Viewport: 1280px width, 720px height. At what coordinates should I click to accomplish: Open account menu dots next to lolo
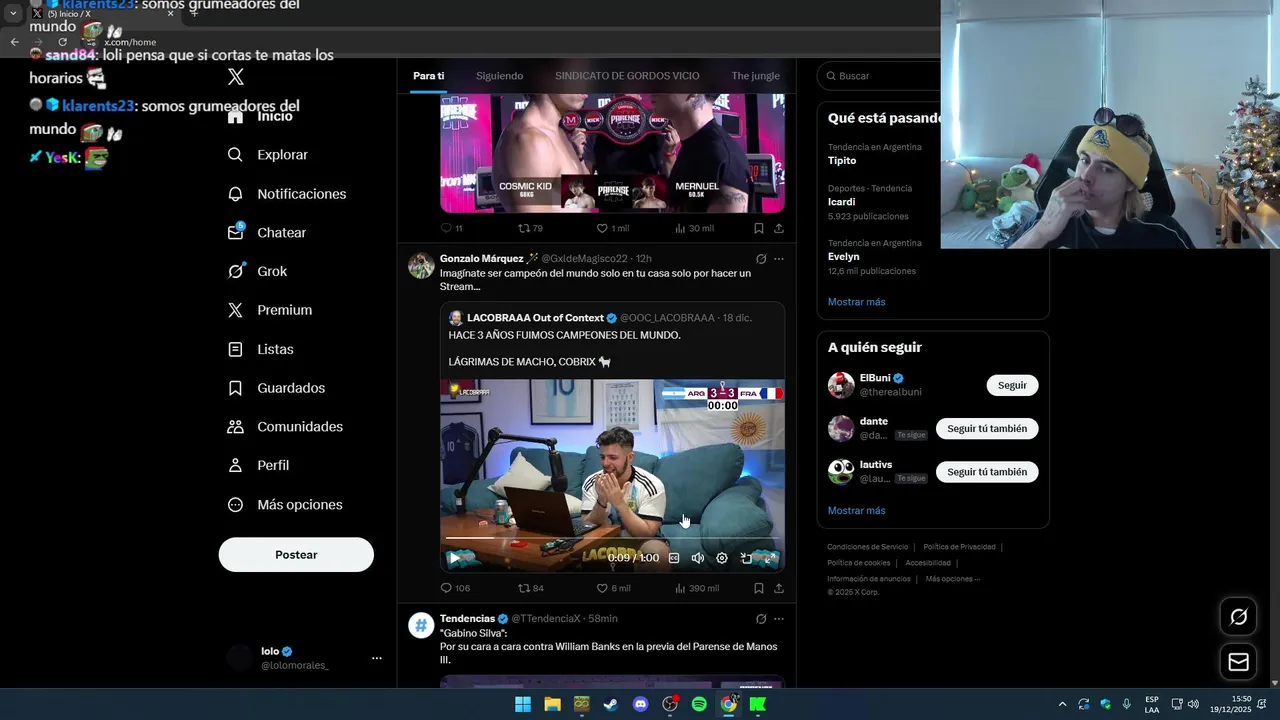[377, 658]
